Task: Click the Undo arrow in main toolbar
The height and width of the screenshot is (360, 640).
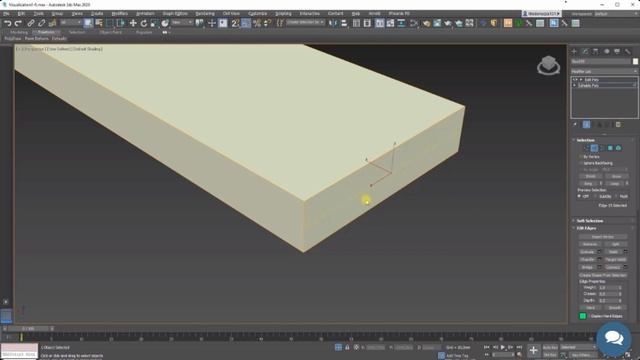Action: 7,23
